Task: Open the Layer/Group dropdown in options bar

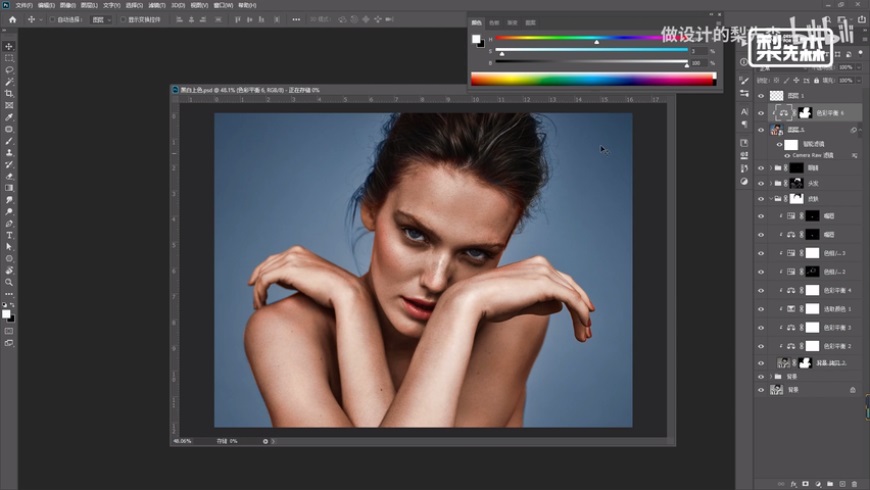Action: 101,19
